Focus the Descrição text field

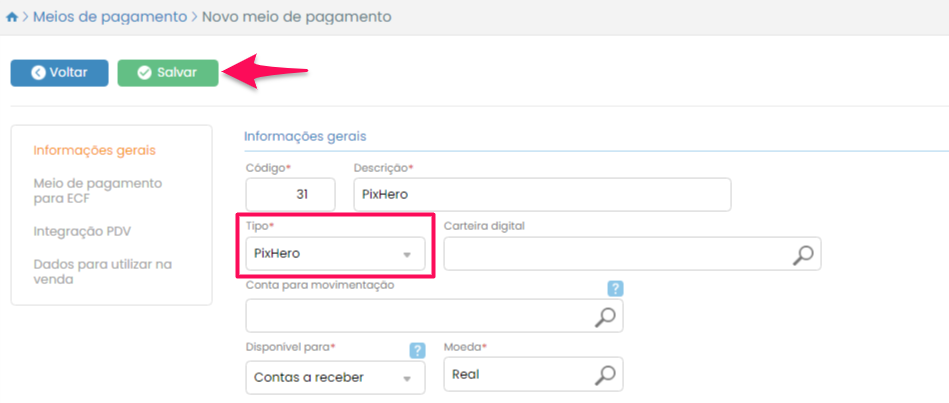(542, 195)
